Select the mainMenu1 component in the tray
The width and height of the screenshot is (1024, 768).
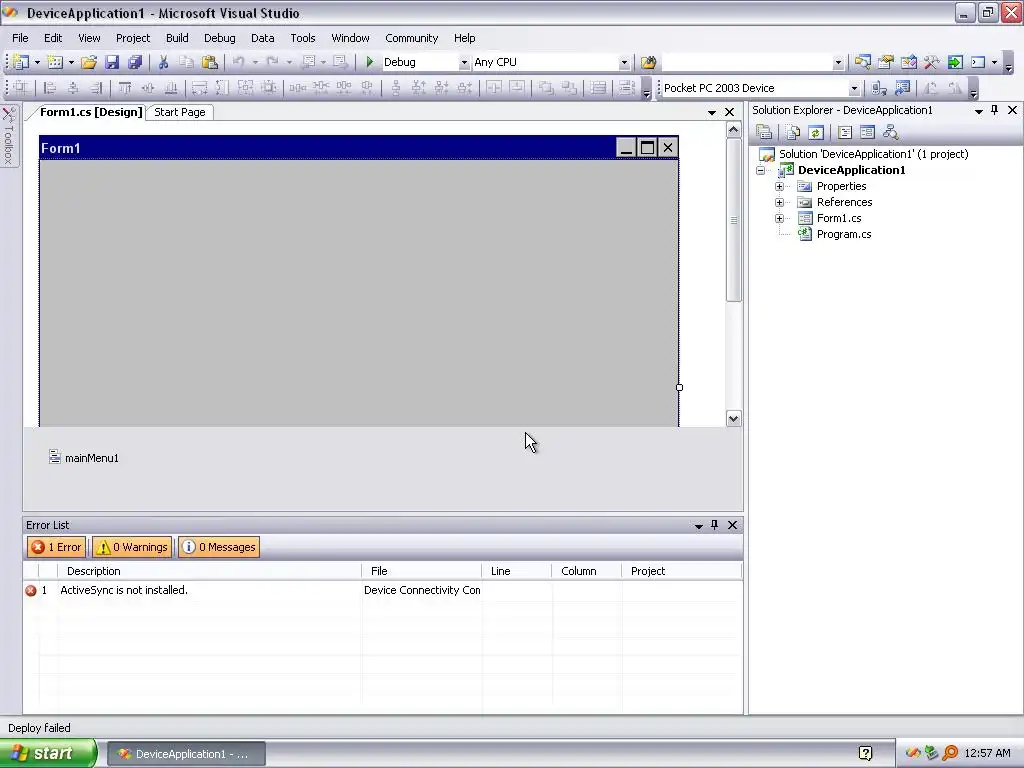coord(84,458)
